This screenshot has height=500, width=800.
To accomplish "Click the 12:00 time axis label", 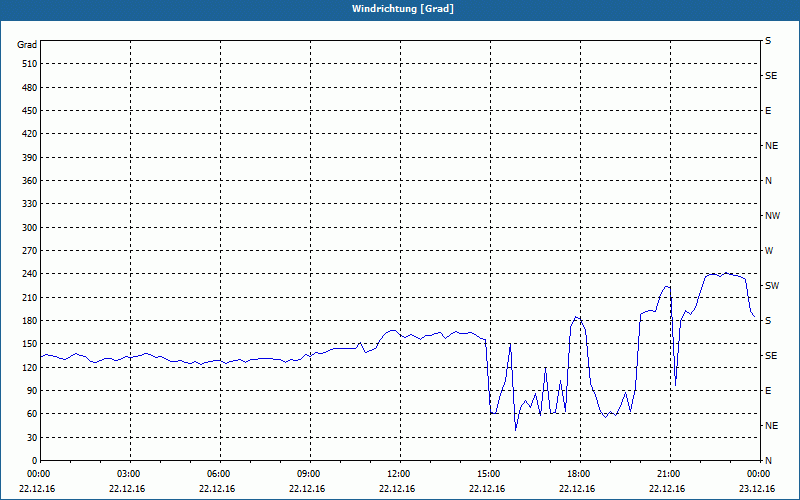I will tap(401, 474).
